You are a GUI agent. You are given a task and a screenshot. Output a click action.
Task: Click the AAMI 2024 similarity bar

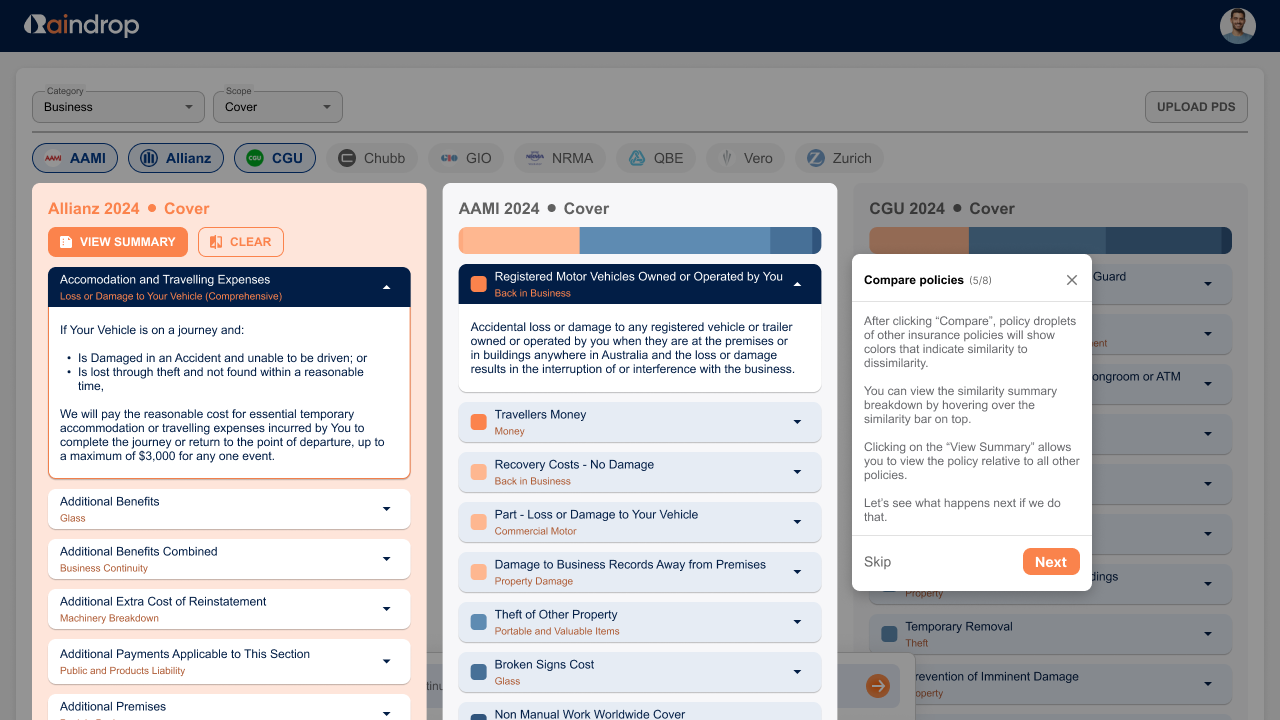point(639,240)
